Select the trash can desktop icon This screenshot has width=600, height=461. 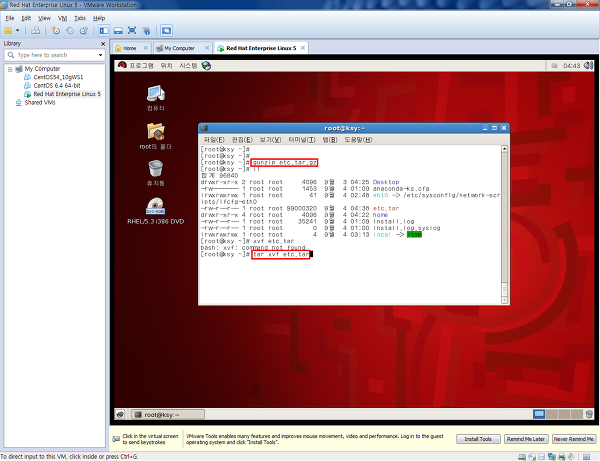coord(156,173)
